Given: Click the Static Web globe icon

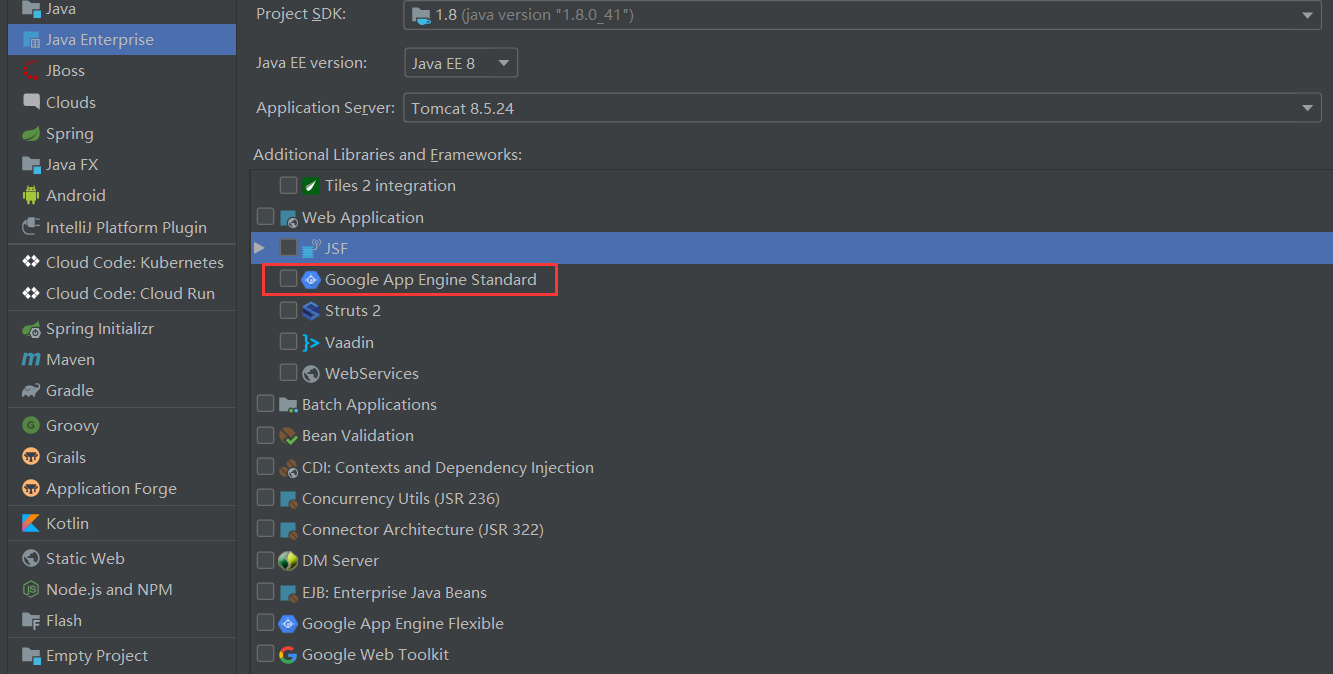Looking at the screenshot, I should point(31,559).
